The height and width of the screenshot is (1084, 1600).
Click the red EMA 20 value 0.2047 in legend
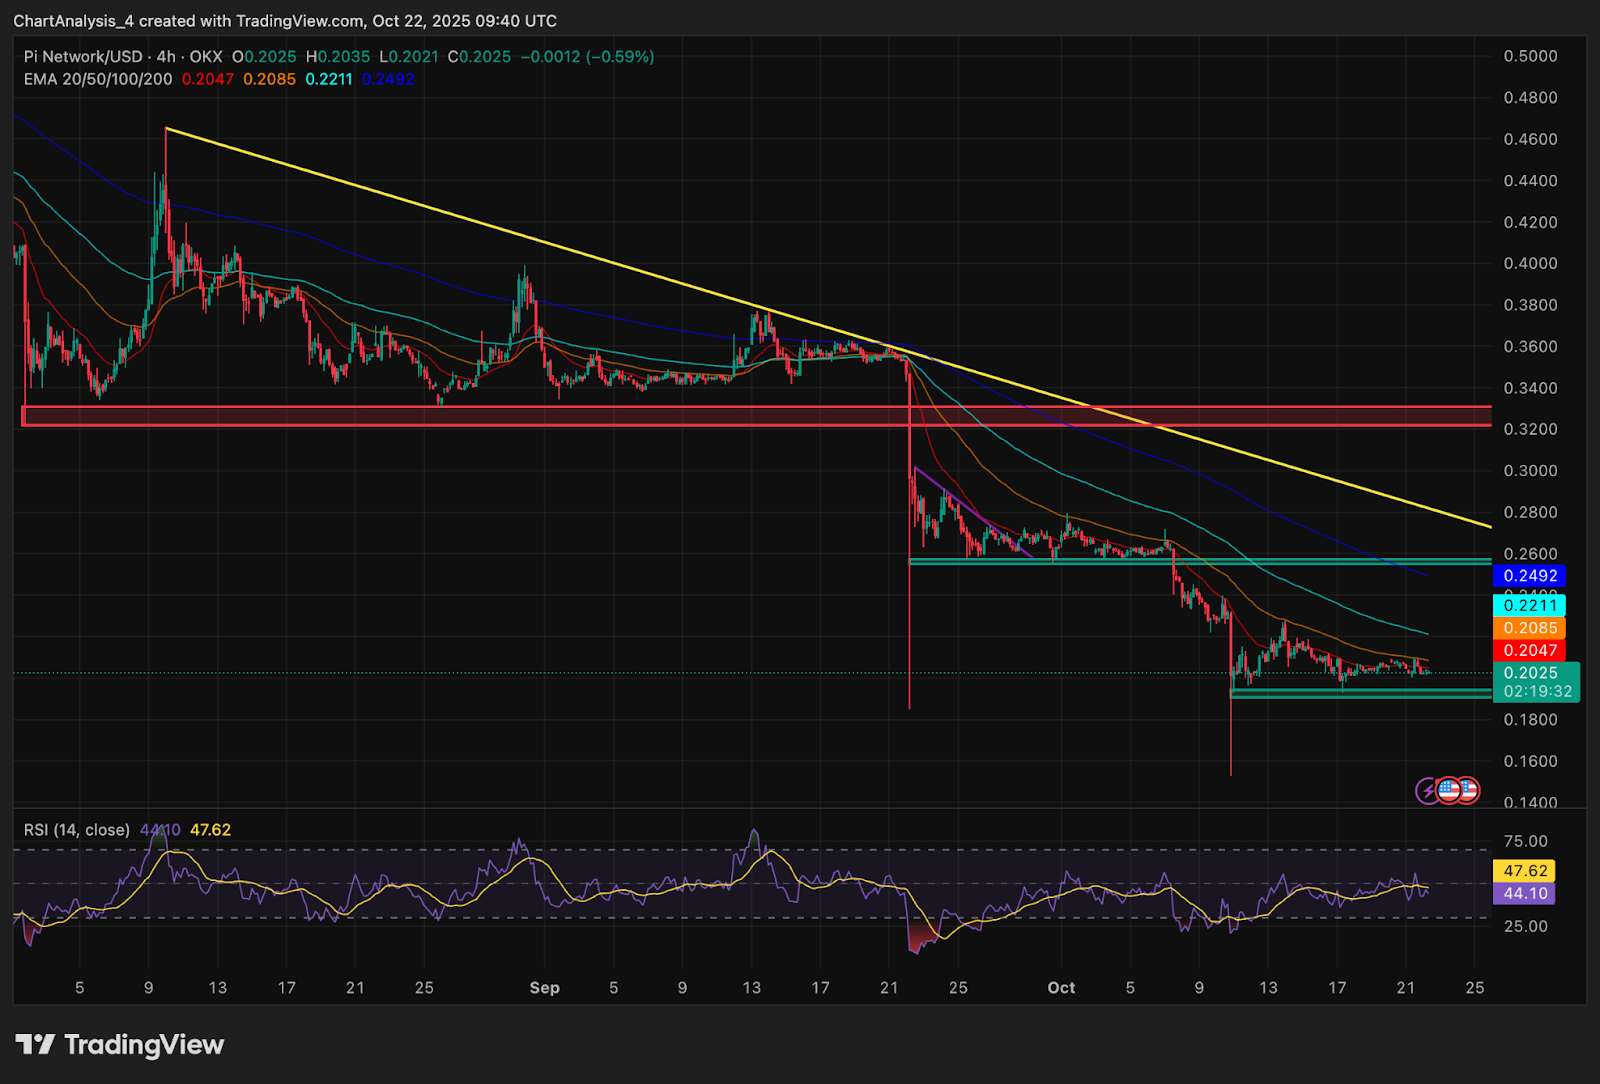point(207,79)
